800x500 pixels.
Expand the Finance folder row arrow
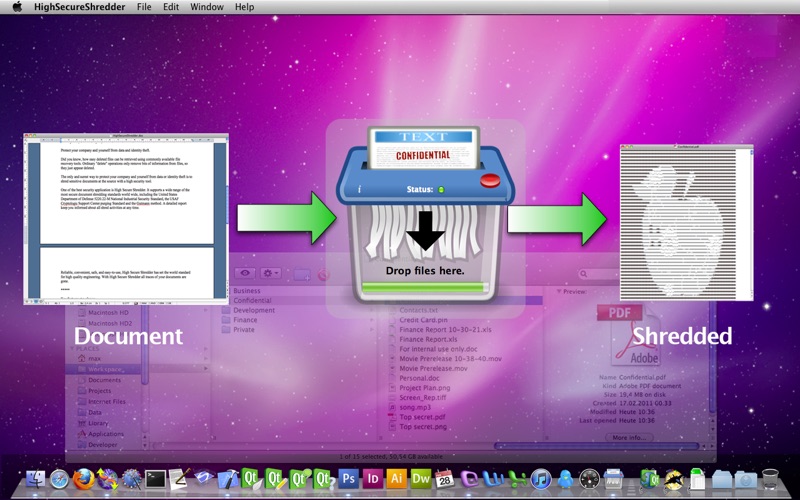[x=372, y=320]
